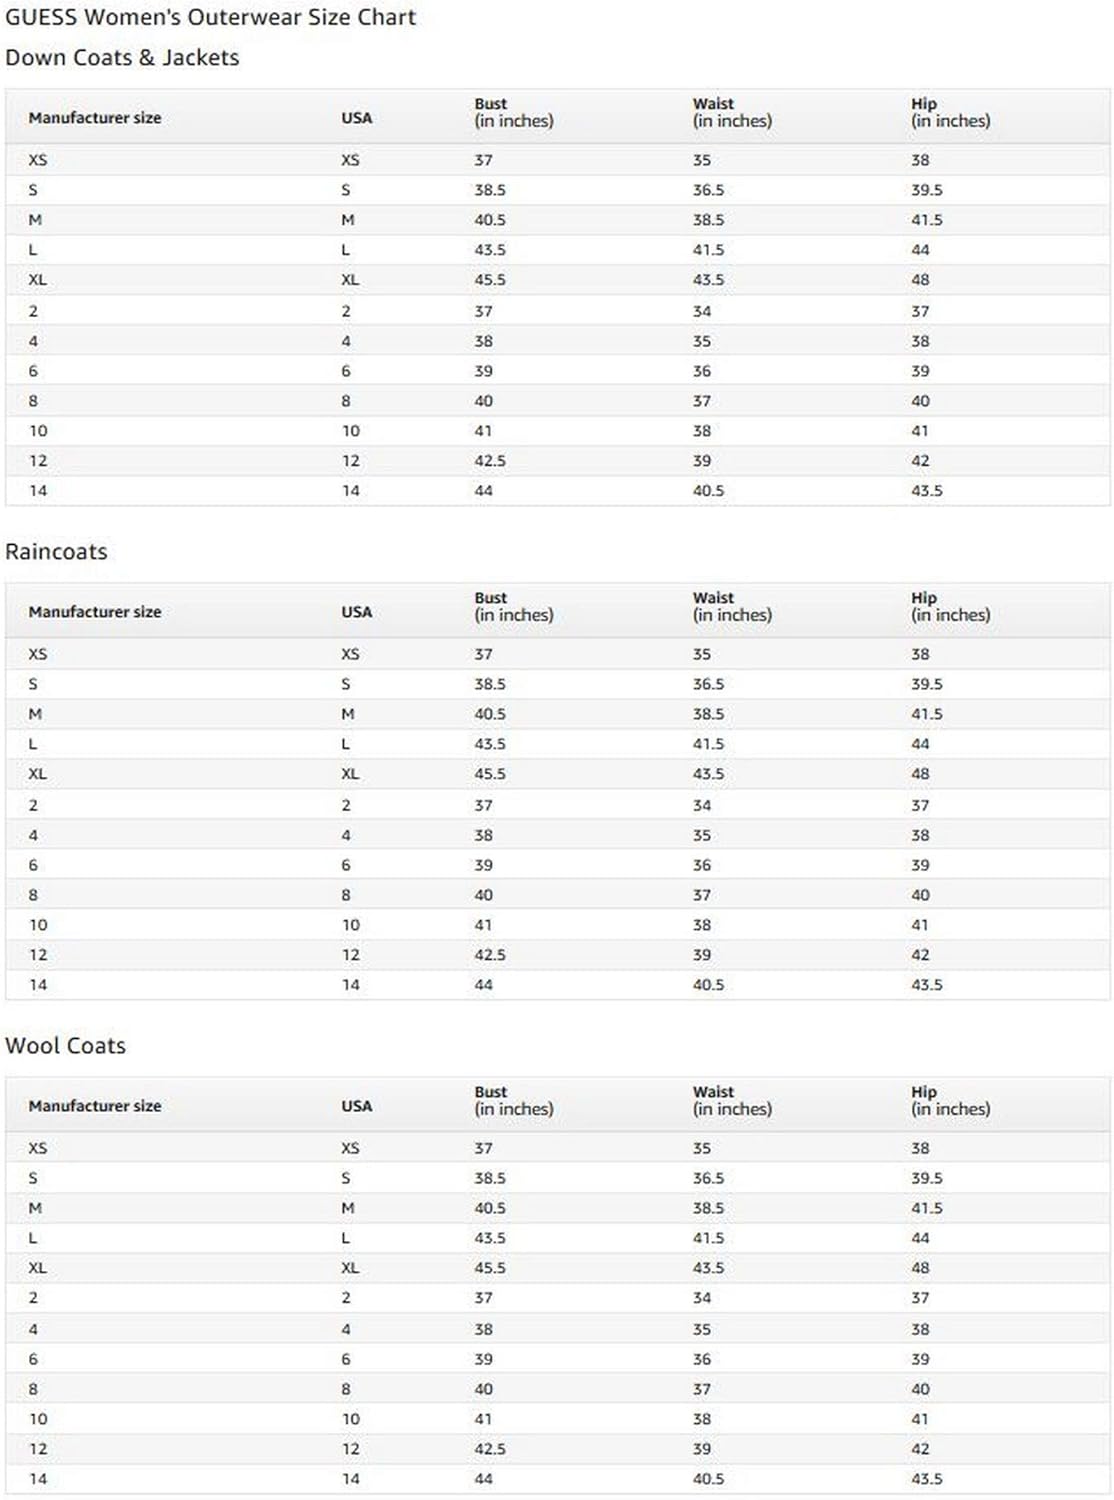This screenshot has height=1500, width=1114.
Task: Click L bust value 43.5 in Raincoats table
Action: coord(490,744)
